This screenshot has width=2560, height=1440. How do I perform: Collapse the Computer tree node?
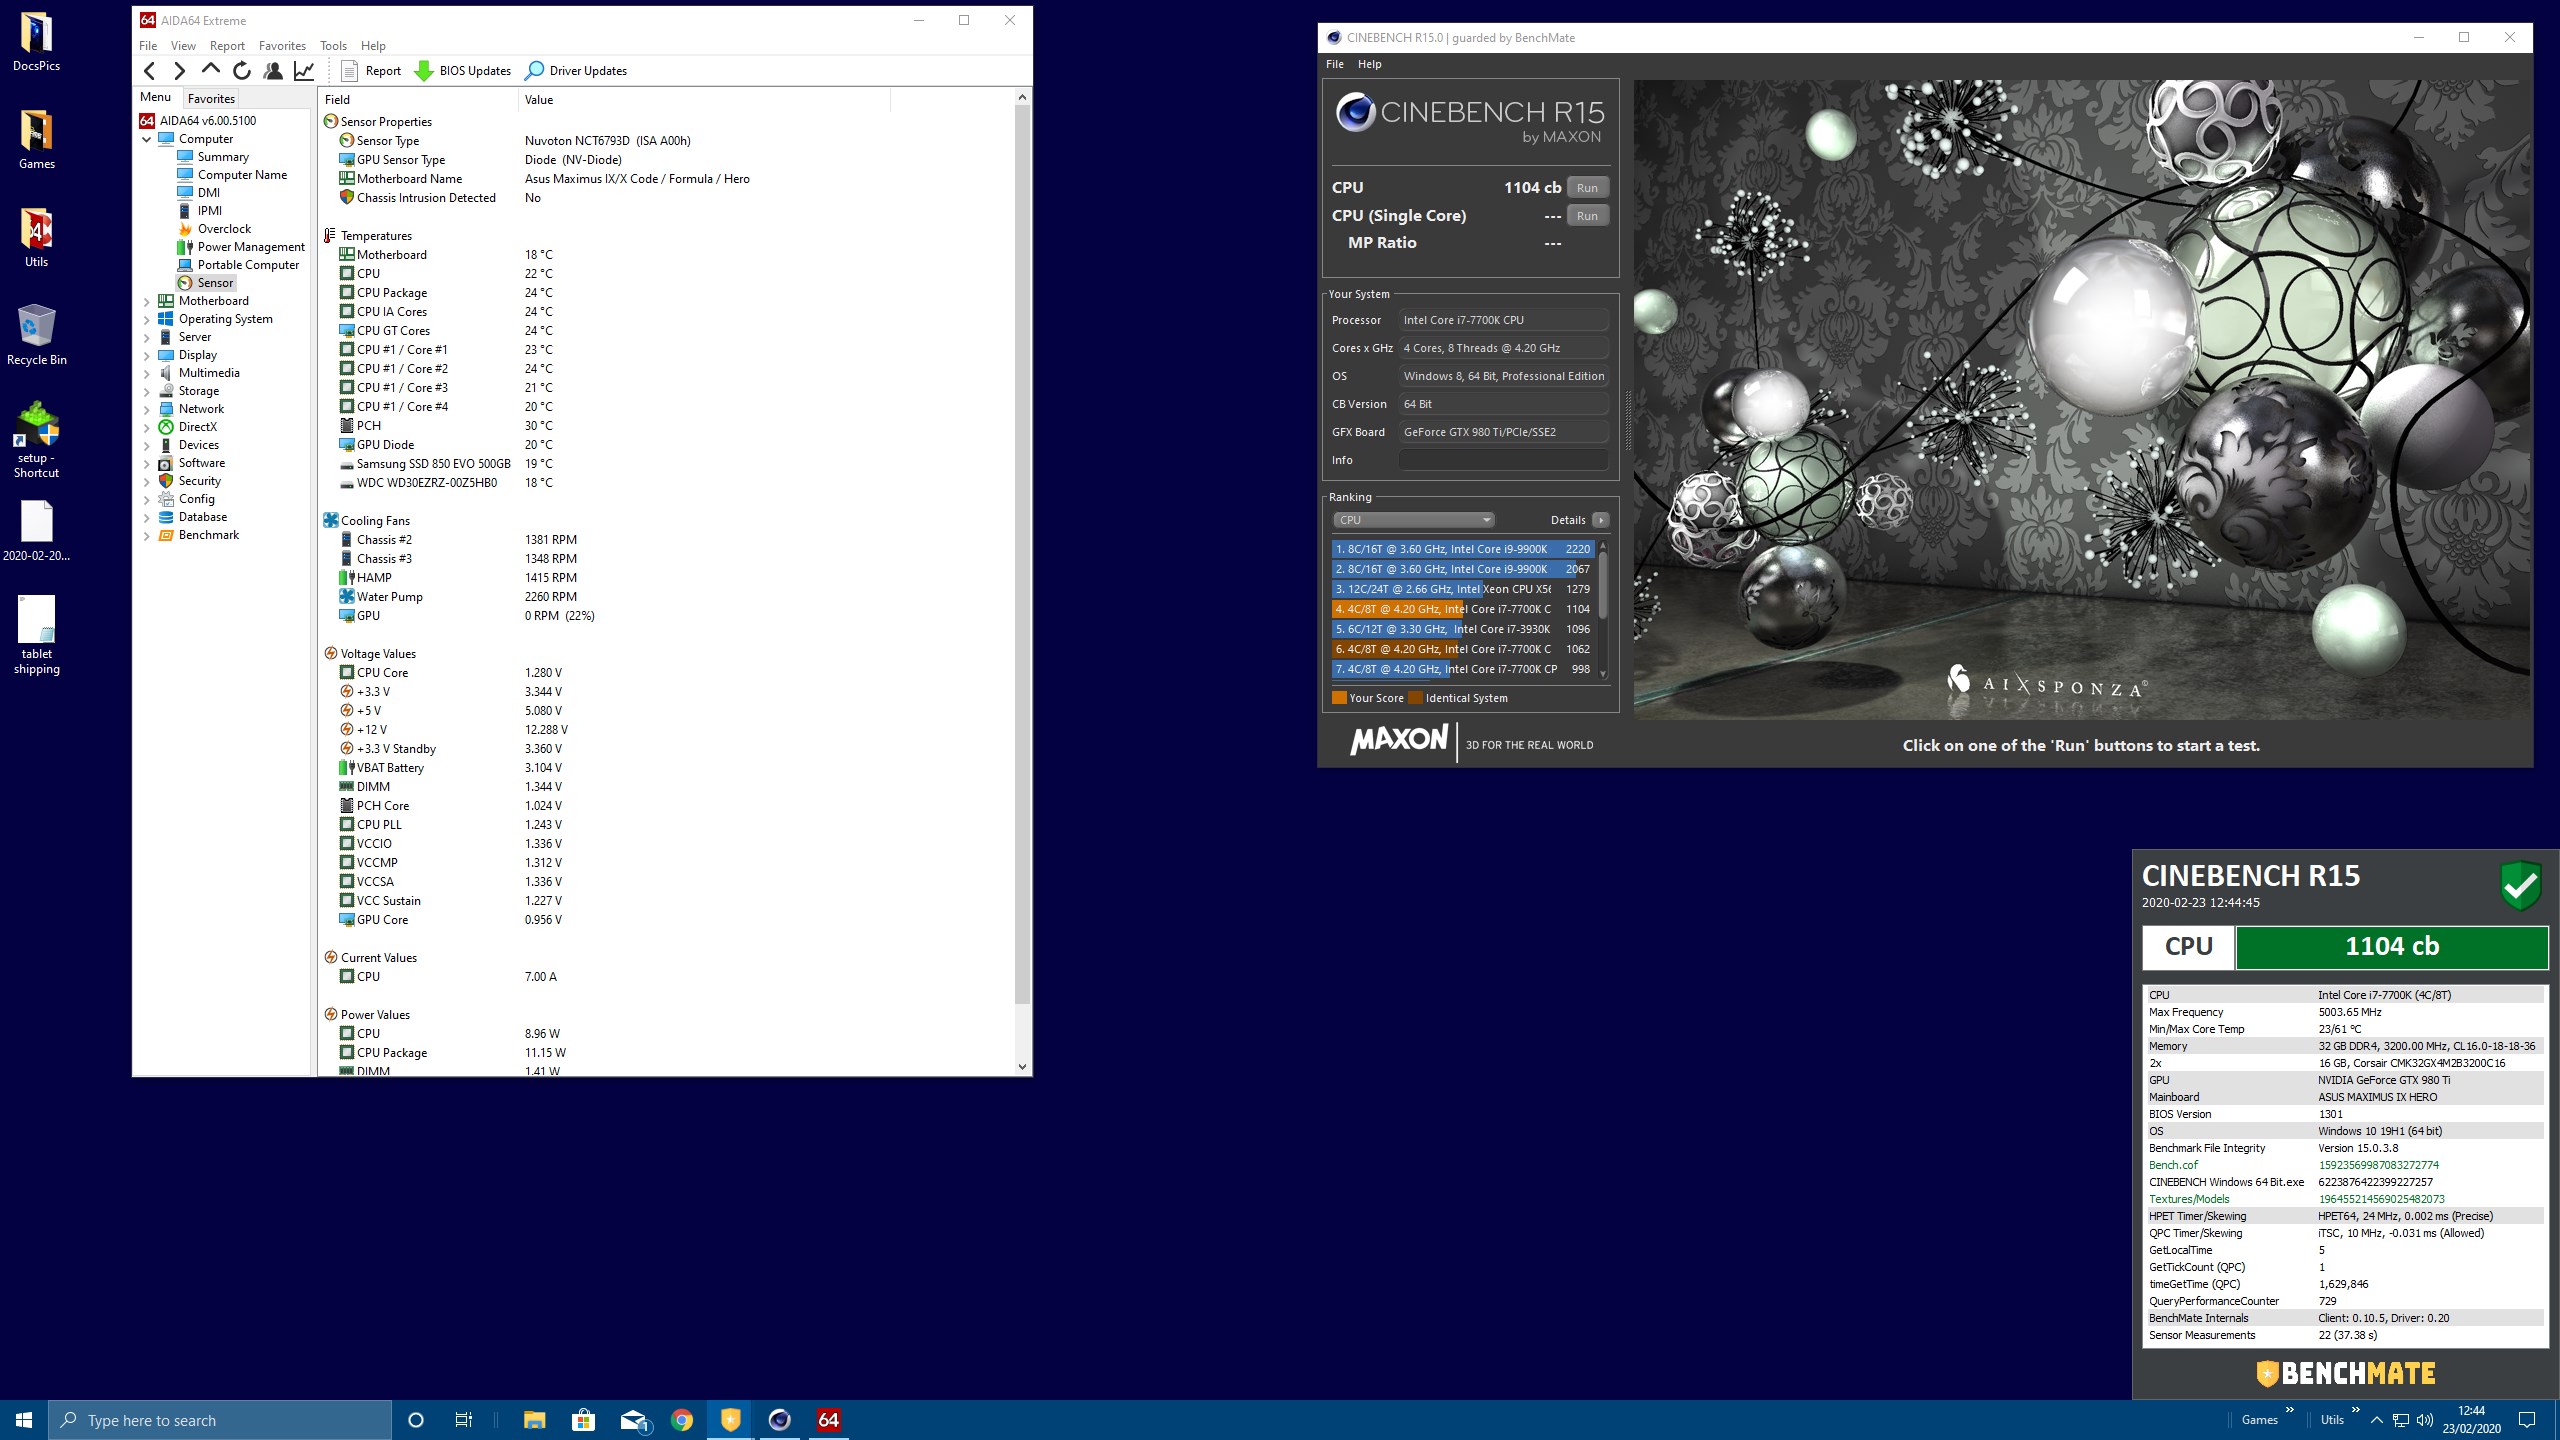point(147,139)
